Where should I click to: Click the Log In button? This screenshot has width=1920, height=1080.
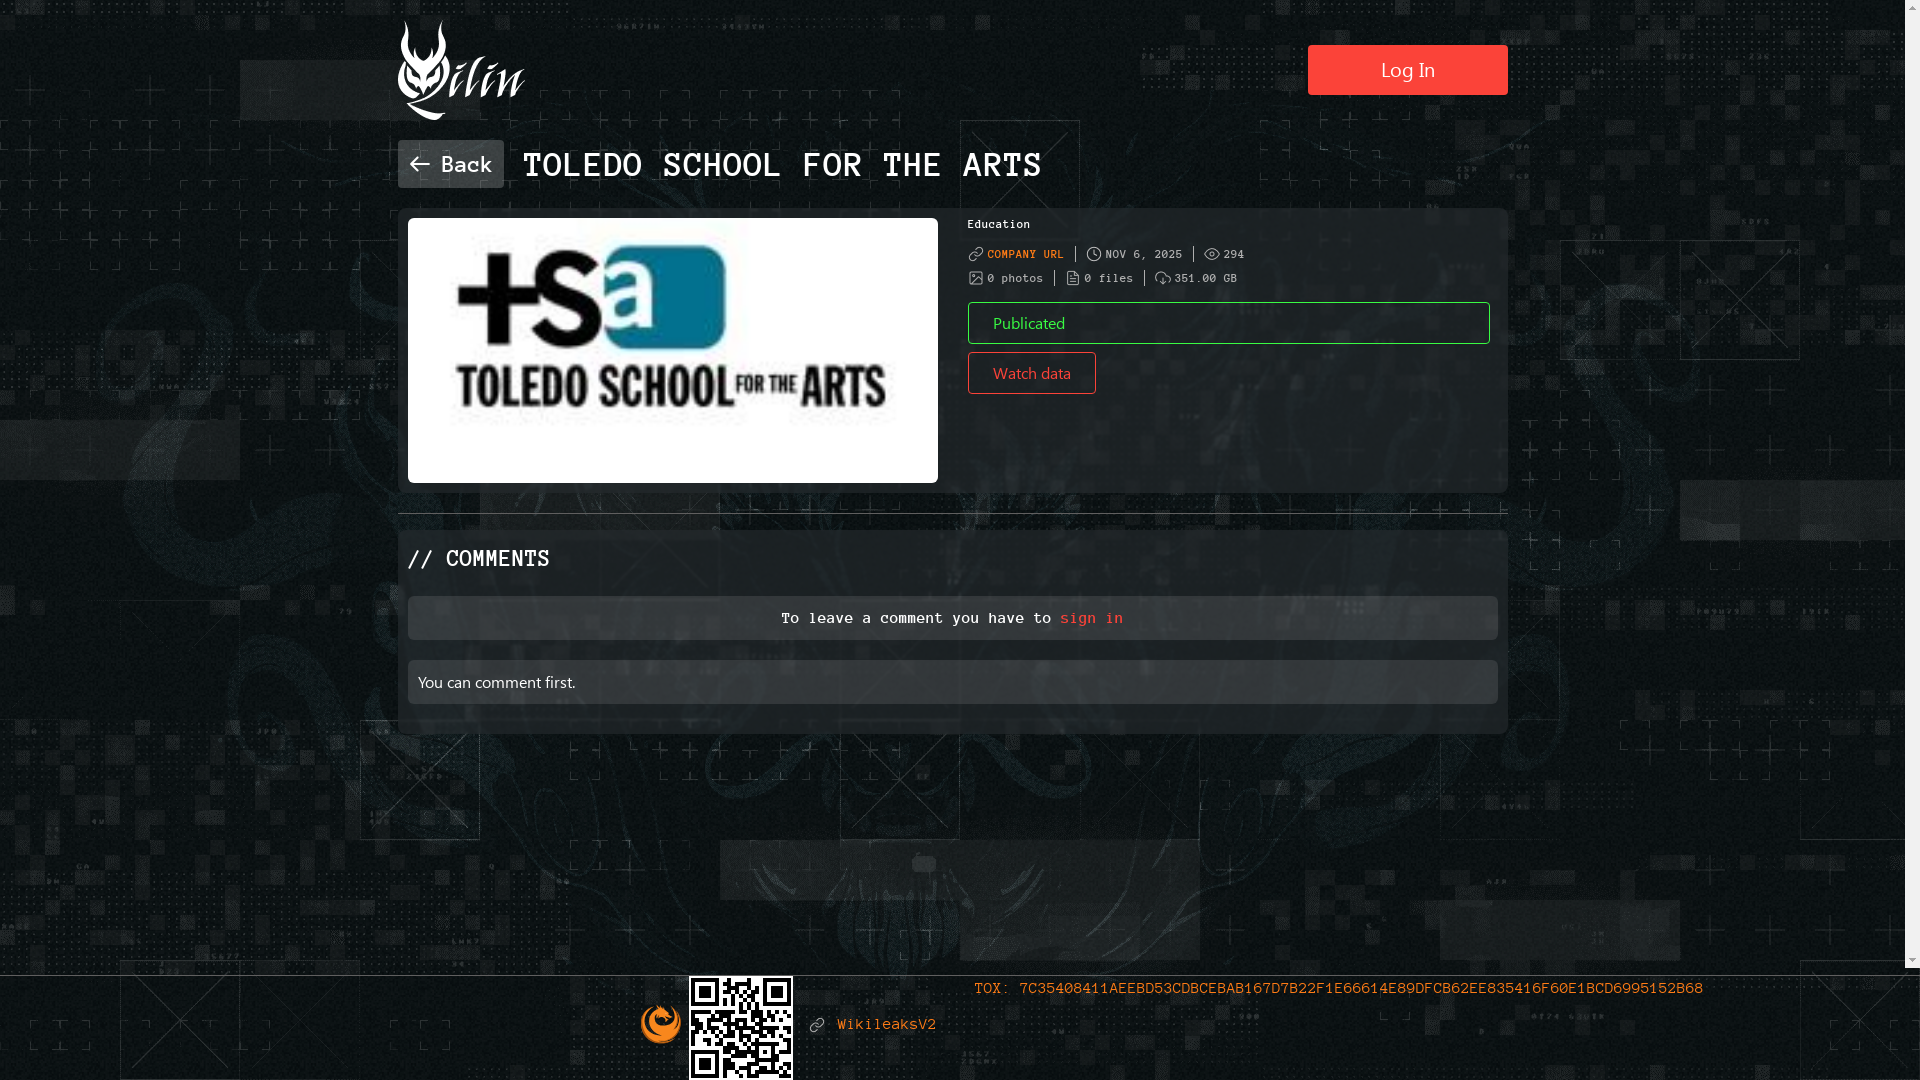click(1407, 70)
